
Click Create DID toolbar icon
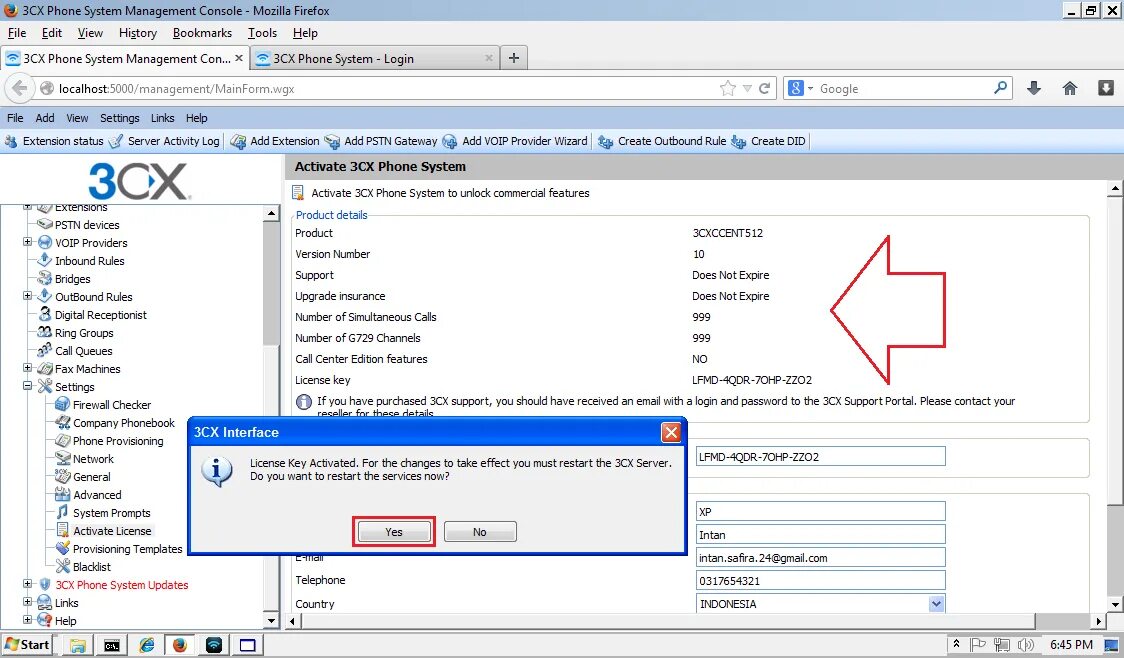tap(739, 141)
